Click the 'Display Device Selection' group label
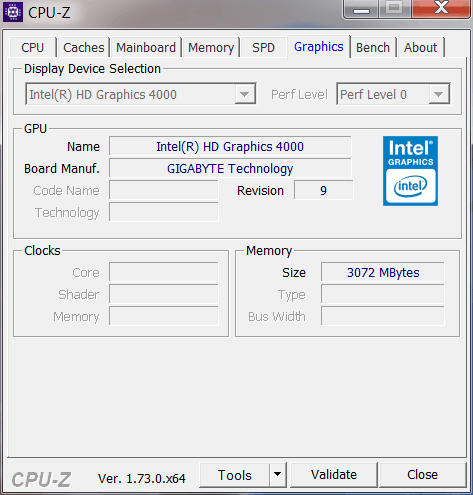 pyautogui.click(x=92, y=69)
